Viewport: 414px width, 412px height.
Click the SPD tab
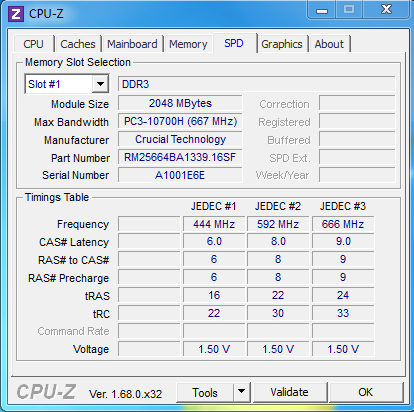click(234, 43)
